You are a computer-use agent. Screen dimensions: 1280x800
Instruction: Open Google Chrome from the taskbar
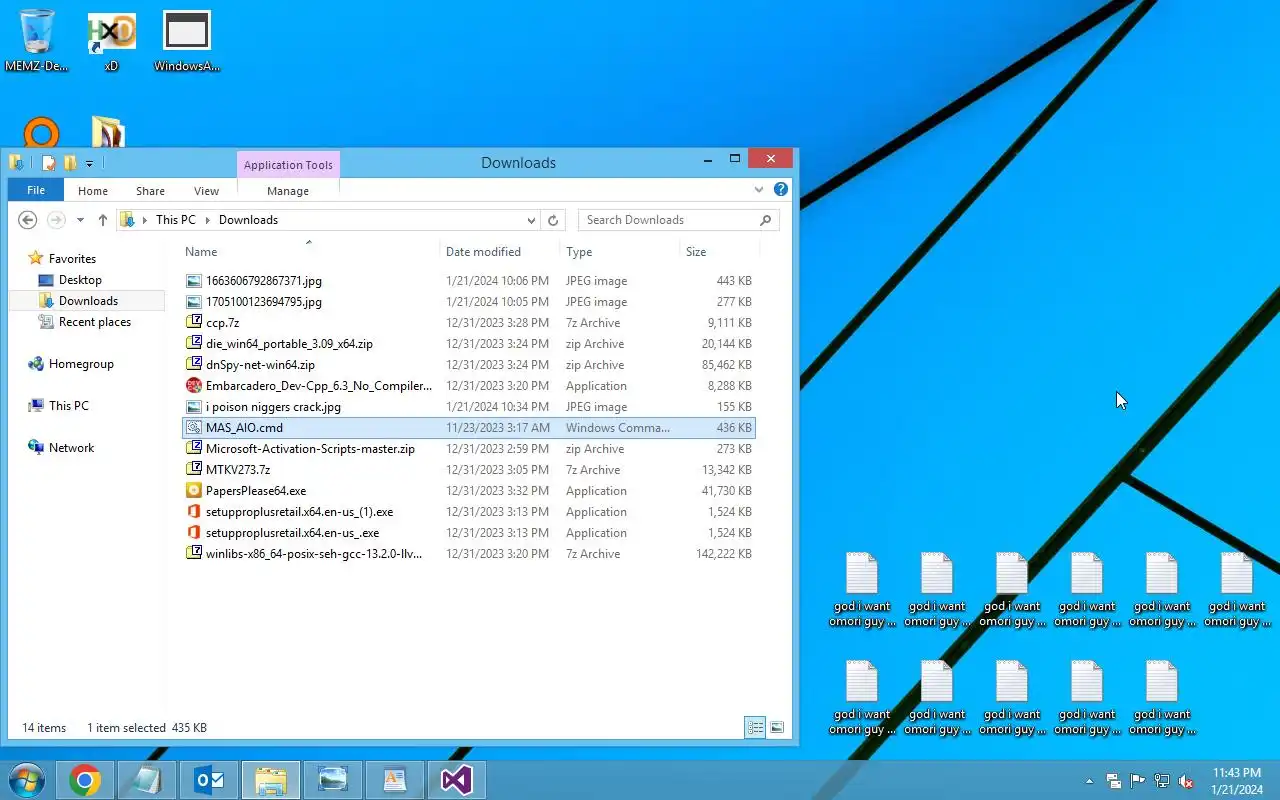tap(85, 780)
